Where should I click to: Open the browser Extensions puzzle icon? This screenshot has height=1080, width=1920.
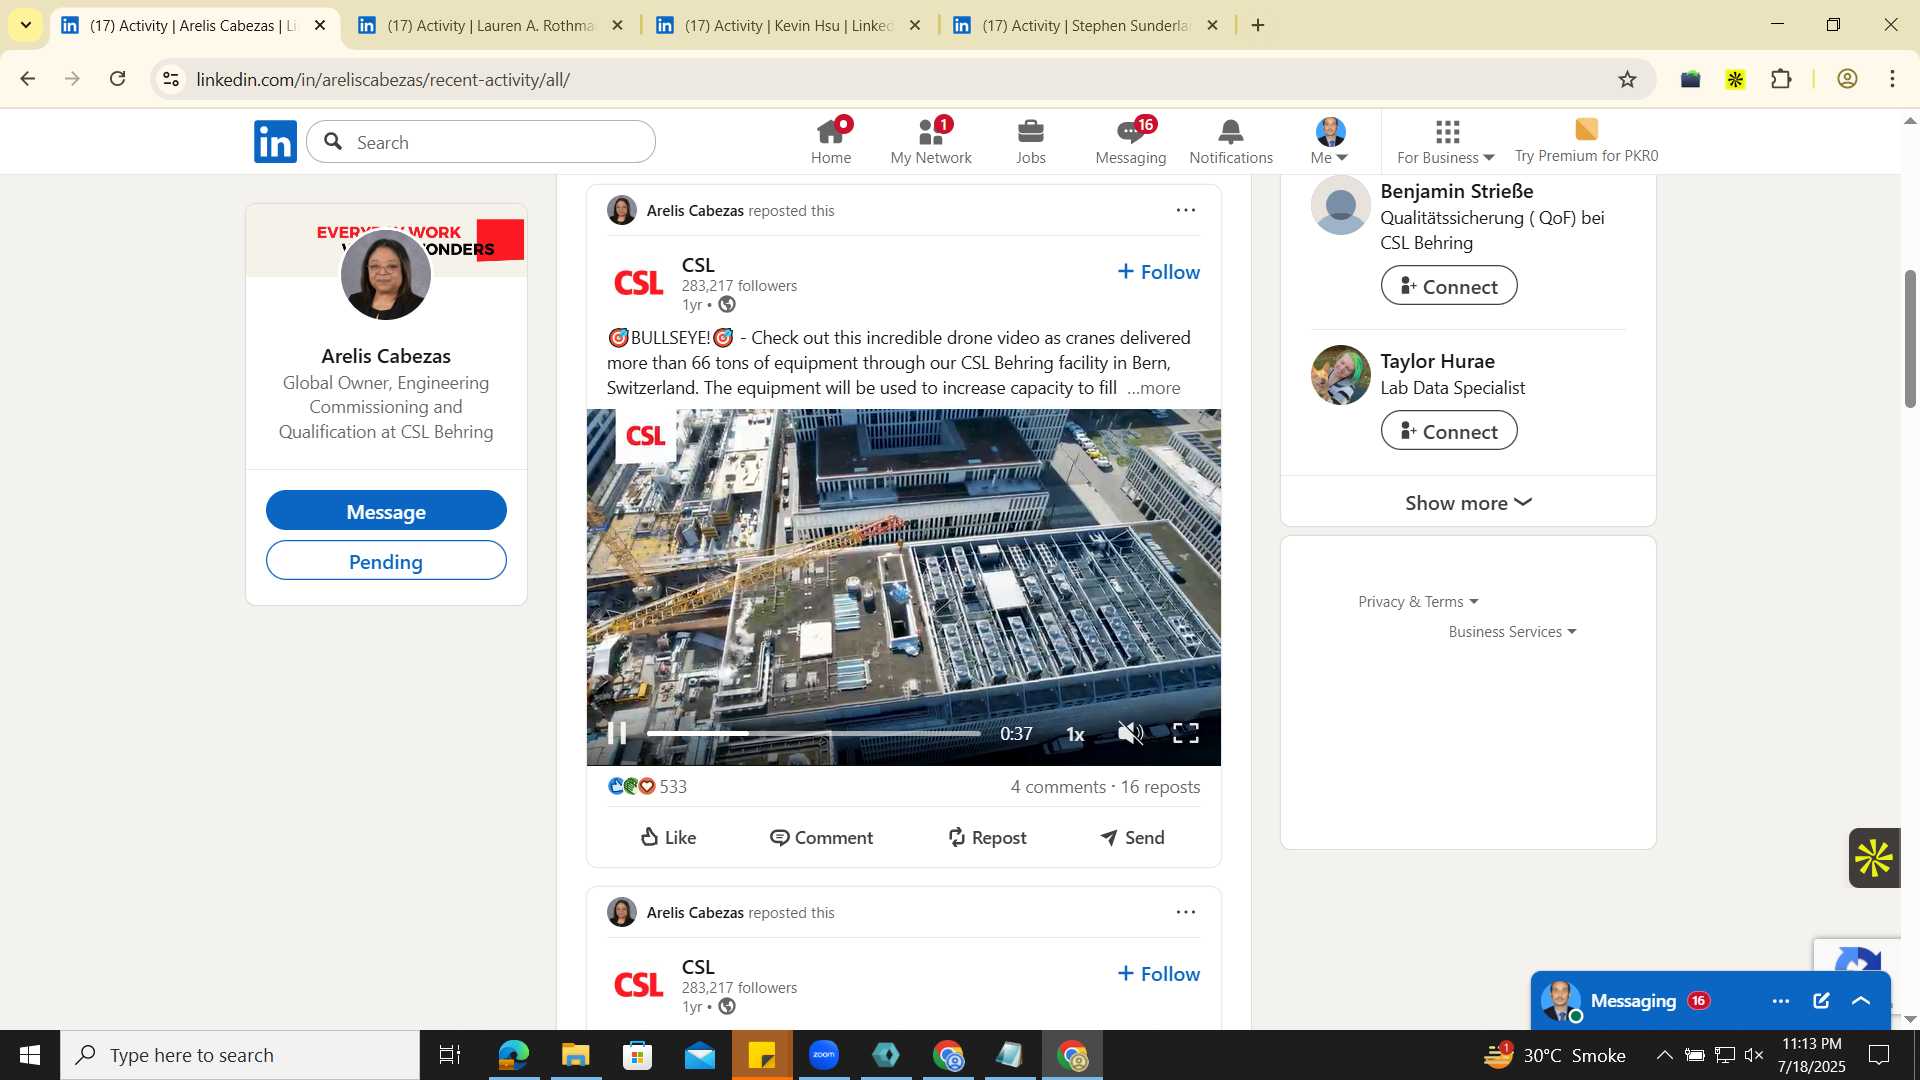[1781, 79]
